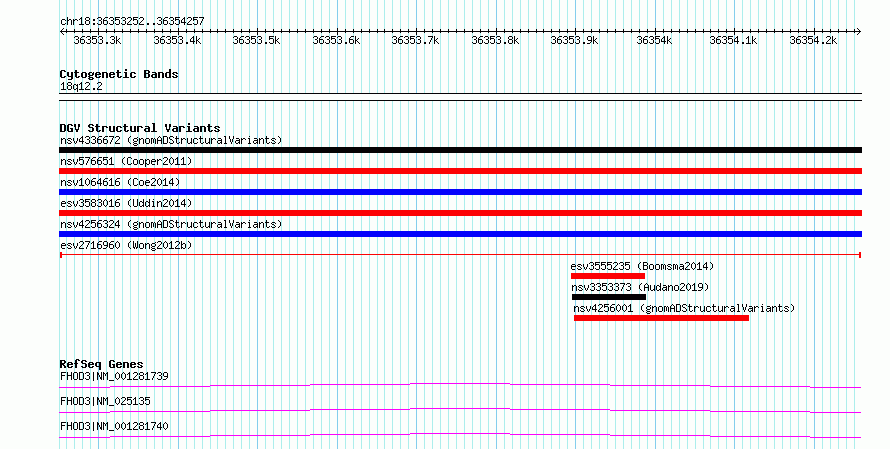890x449 pixels.
Task: Click the 36353.4k ruler tick label
Action: tap(177, 40)
